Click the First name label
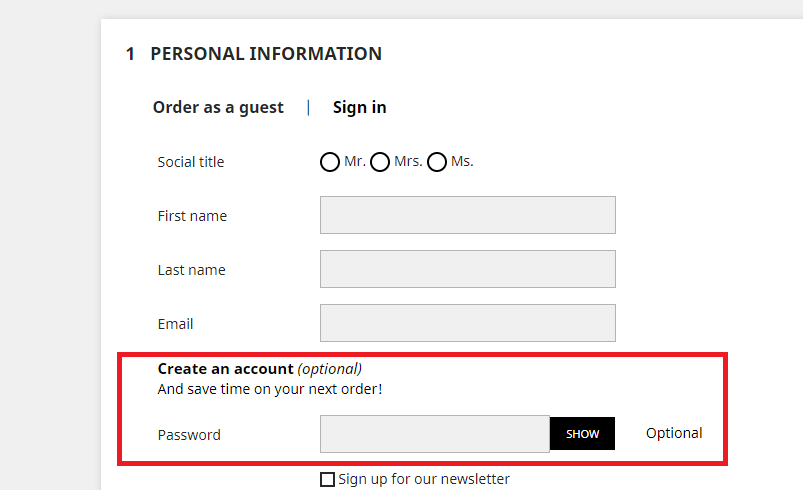Image resolution: width=803 pixels, height=490 pixels. coord(192,216)
